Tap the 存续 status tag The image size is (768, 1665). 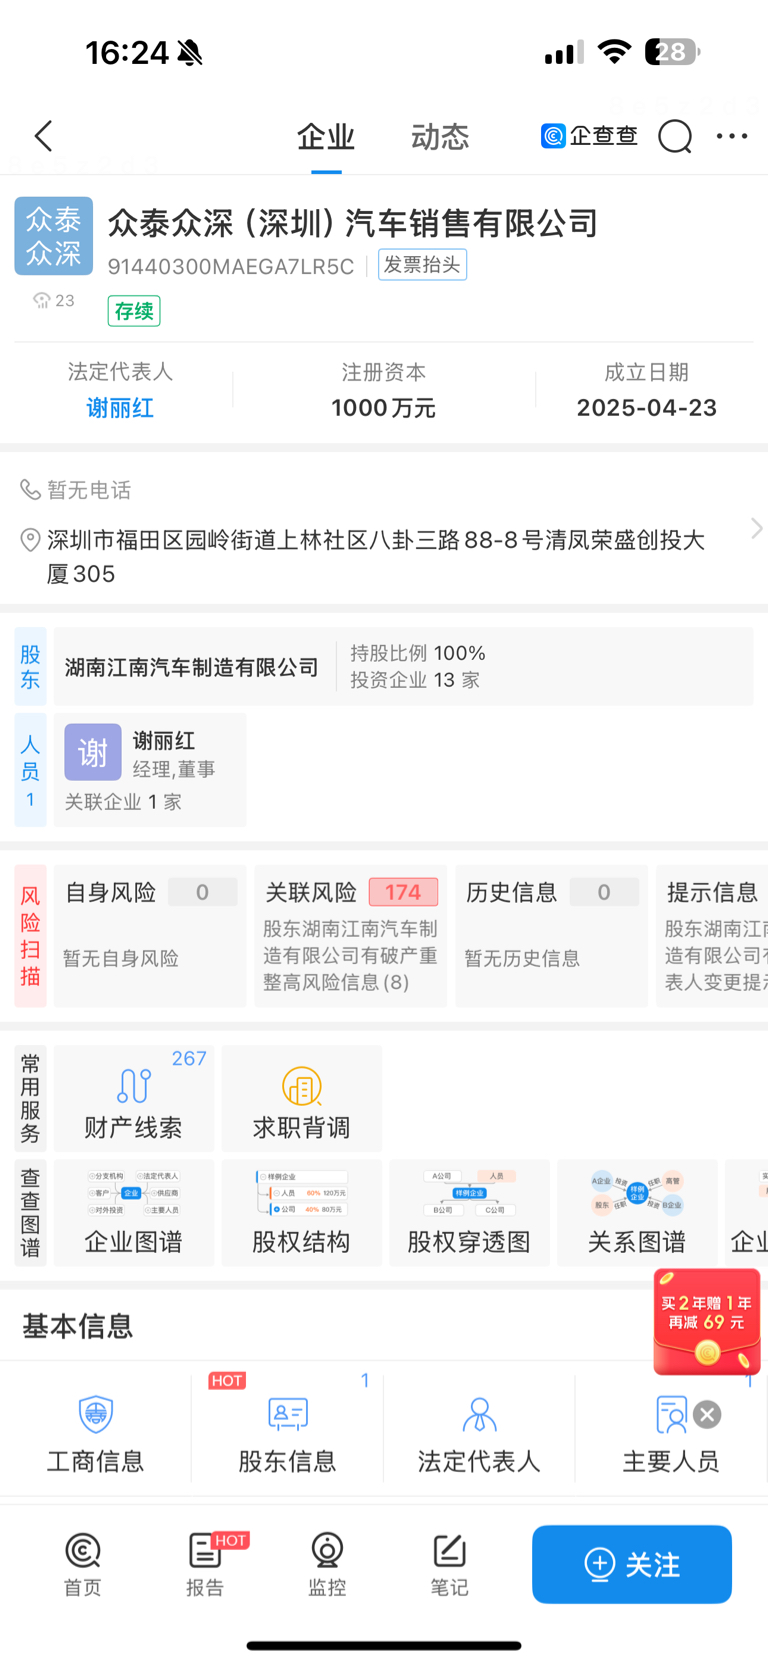click(134, 311)
